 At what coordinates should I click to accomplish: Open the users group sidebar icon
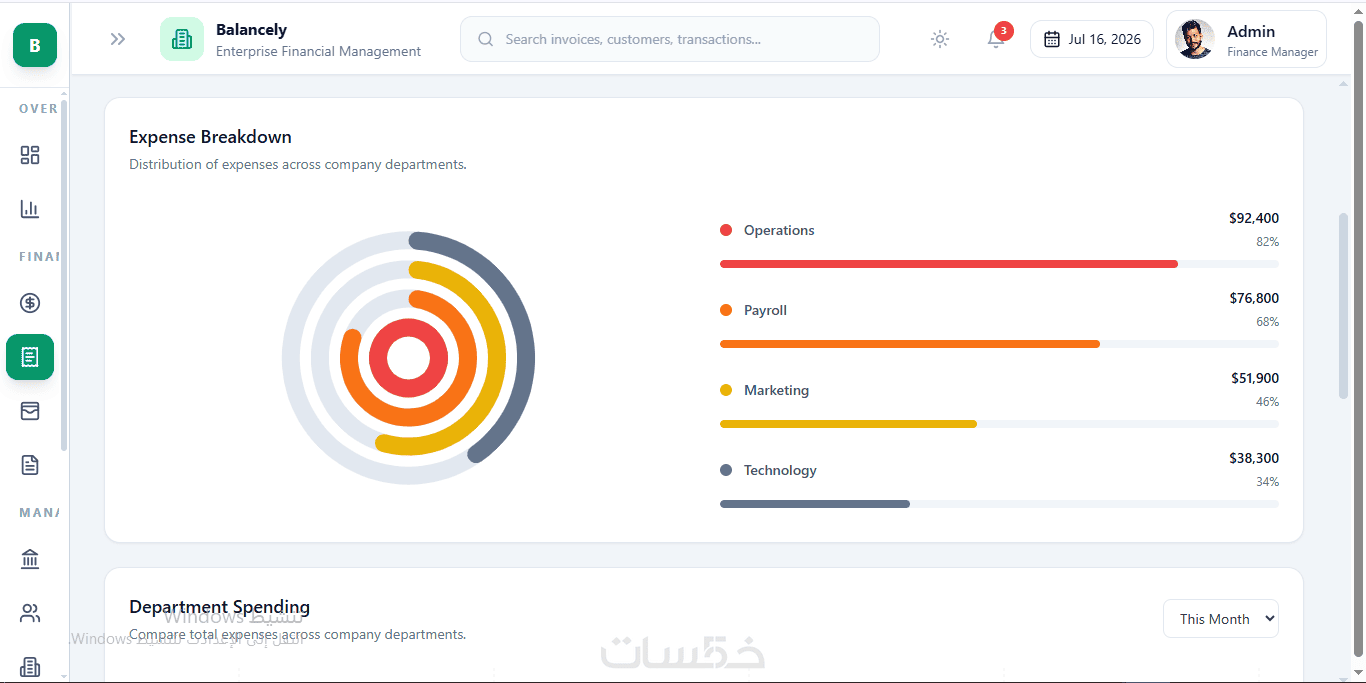30,613
